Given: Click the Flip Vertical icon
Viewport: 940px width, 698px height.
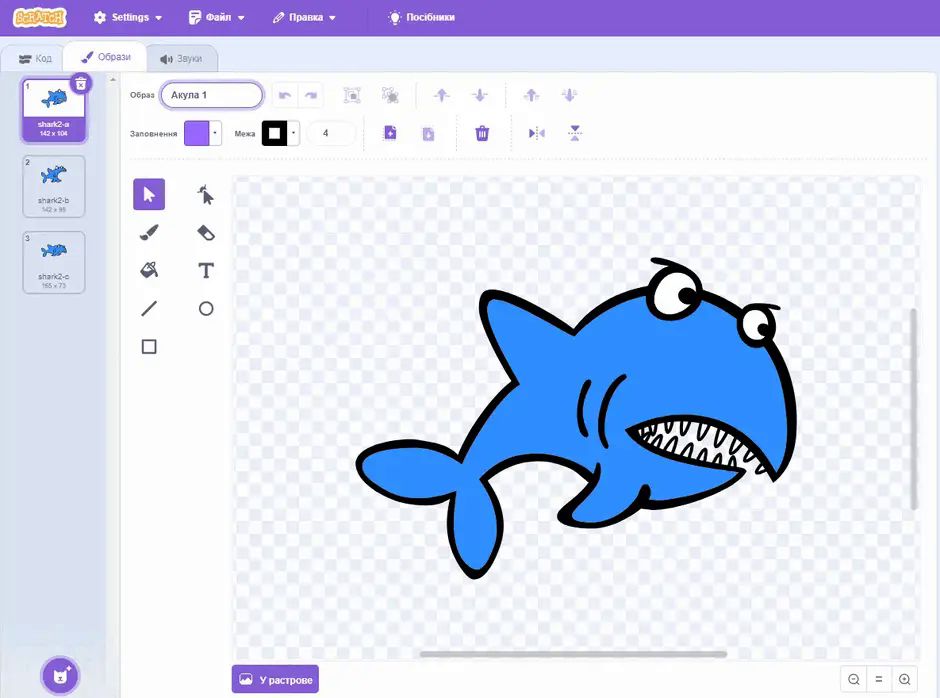Looking at the screenshot, I should click(575, 133).
